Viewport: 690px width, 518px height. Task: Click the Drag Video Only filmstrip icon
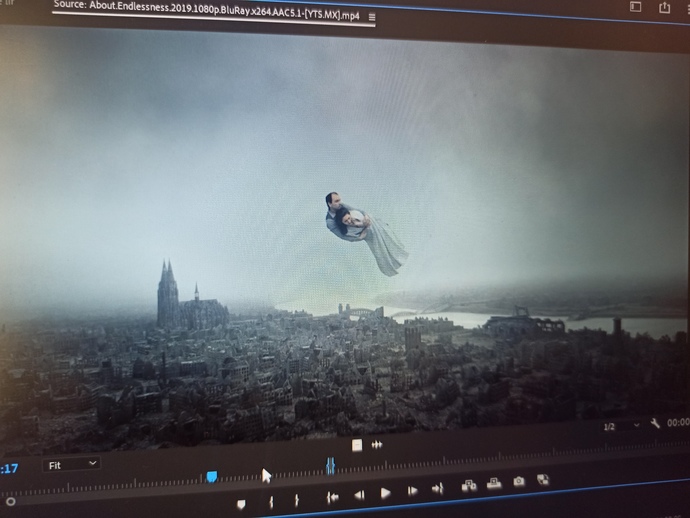(x=357, y=445)
